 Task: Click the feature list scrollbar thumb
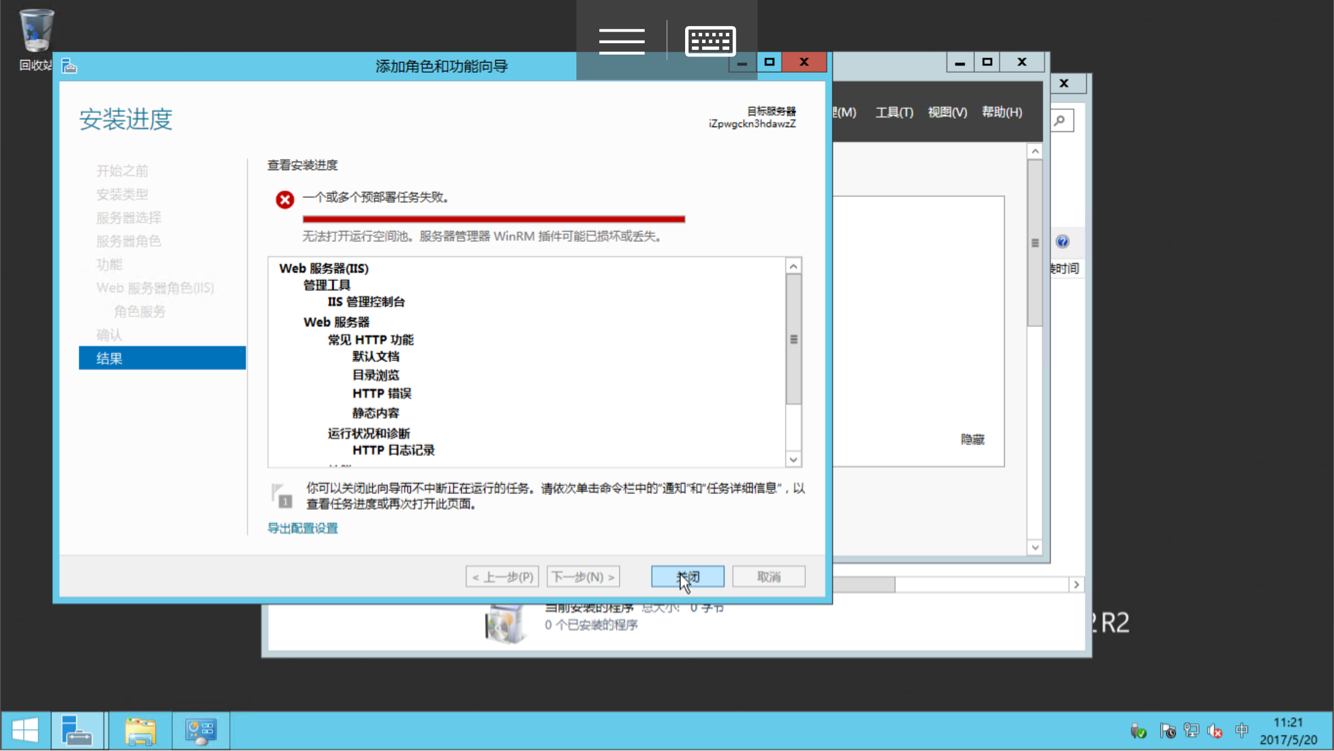(793, 339)
